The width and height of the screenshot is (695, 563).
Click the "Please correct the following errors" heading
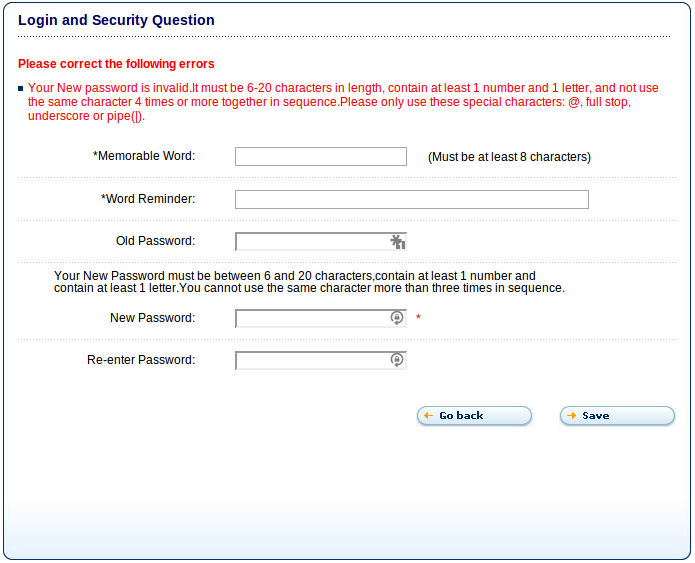tap(116, 64)
